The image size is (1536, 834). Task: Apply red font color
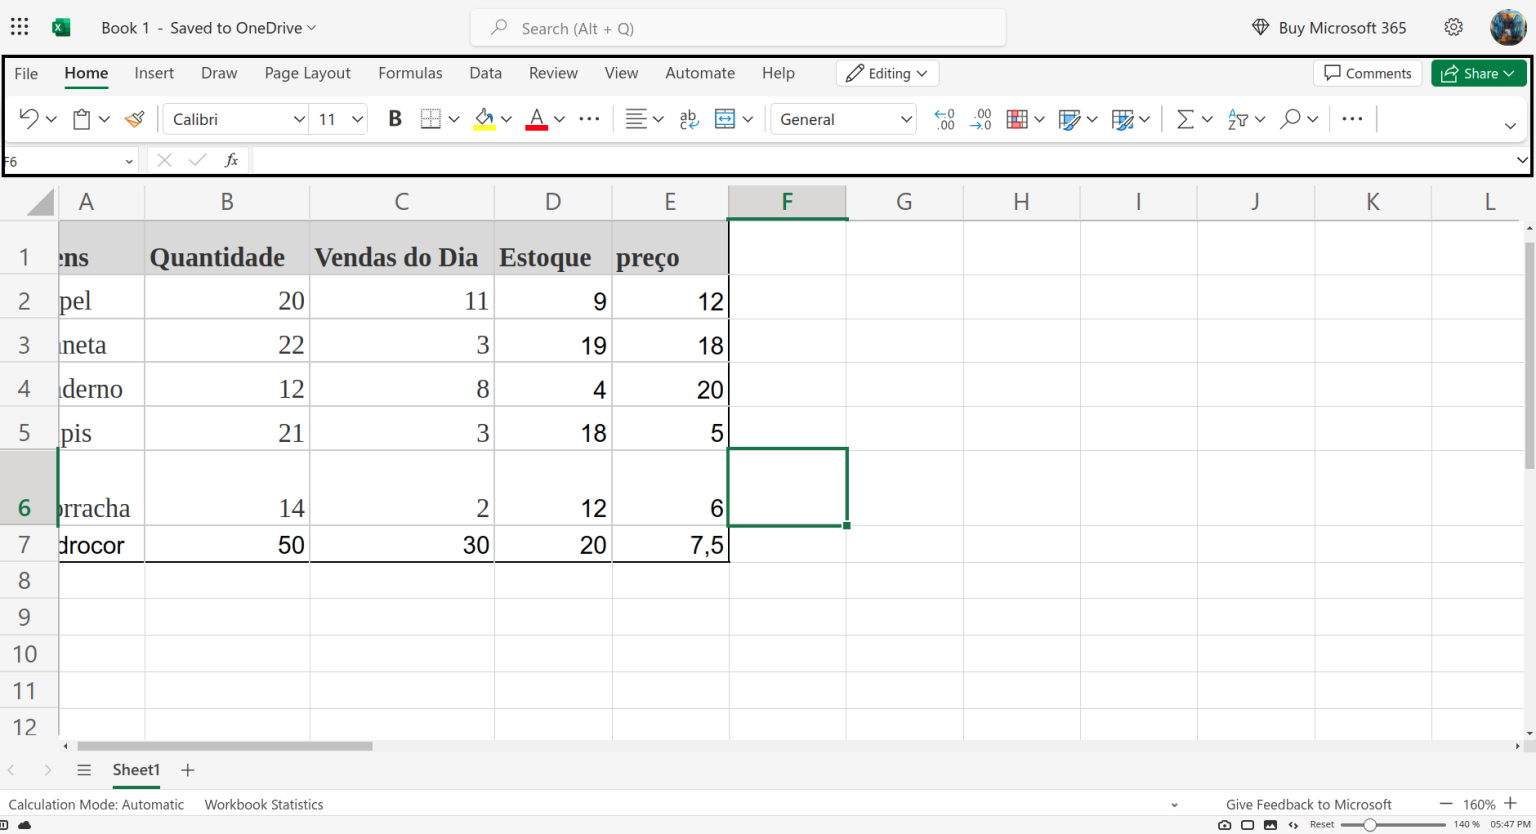(x=536, y=118)
